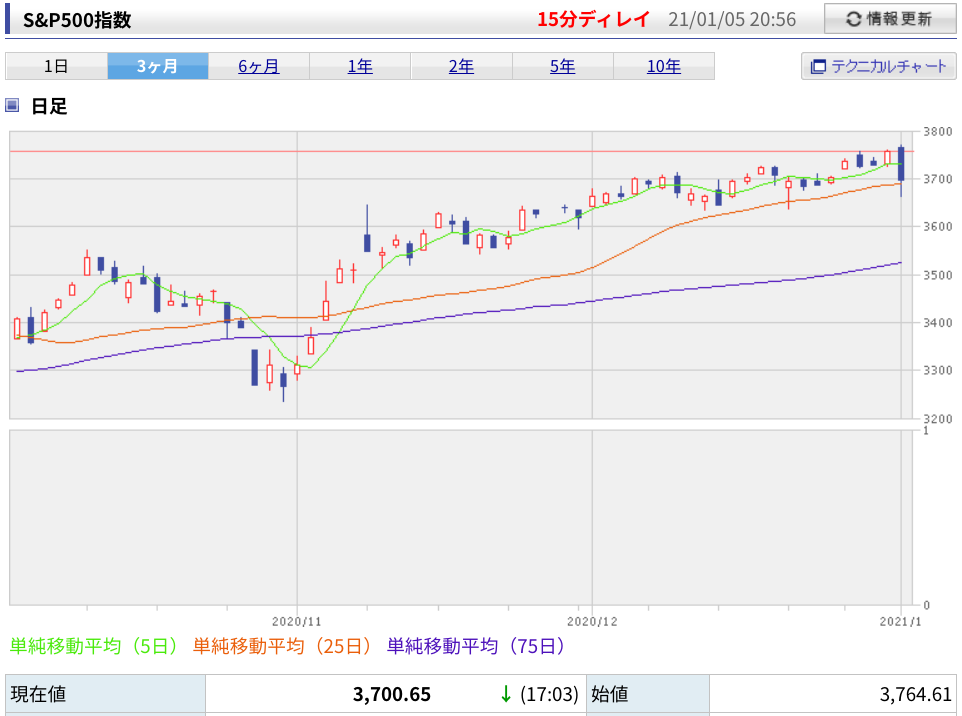Select the 3ヶ月 period tab
This screenshot has width=962, height=716.
coord(158,66)
